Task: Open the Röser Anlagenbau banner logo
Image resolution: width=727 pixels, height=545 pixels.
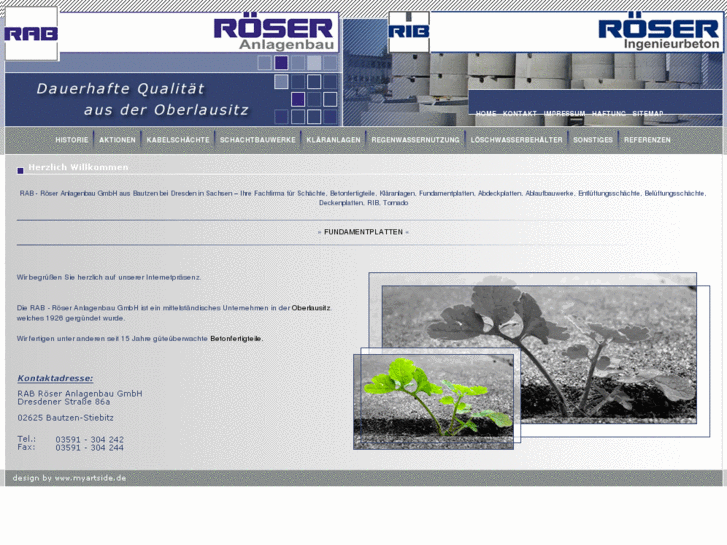Action: 274,34
